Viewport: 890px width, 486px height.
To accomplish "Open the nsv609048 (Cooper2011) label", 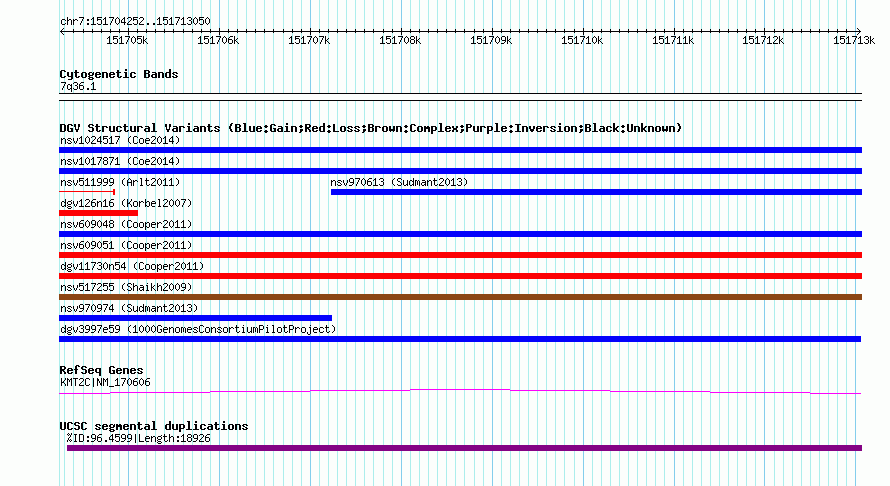I will [x=126, y=224].
